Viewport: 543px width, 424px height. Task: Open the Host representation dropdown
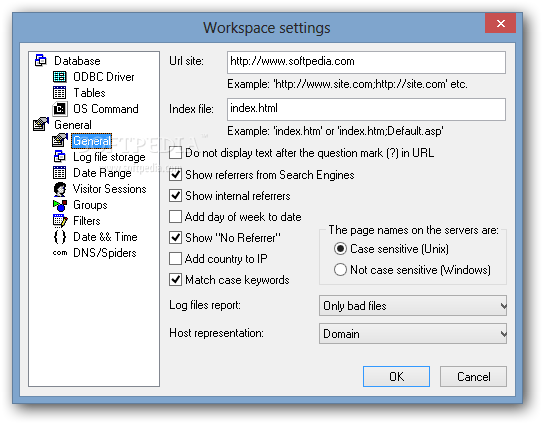tap(412, 334)
